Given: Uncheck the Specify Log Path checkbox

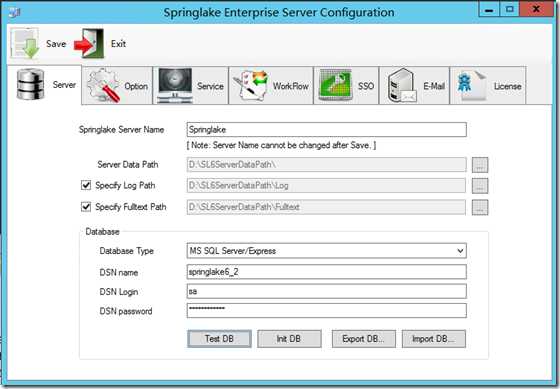Looking at the screenshot, I should pos(86,185).
